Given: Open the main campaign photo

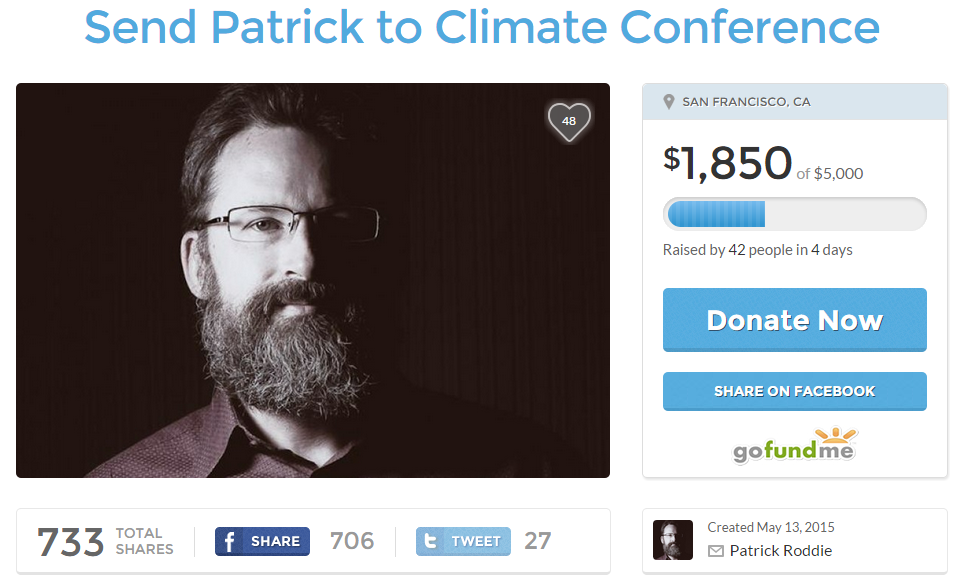Looking at the screenshot, I should point(313,280).
